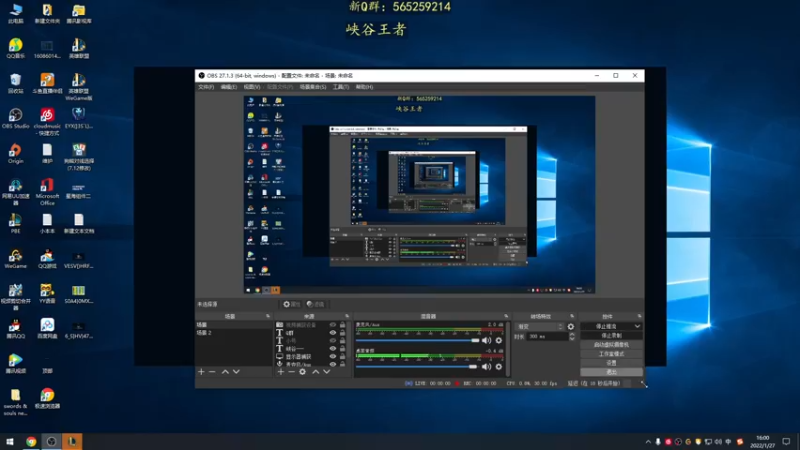Toggle visibility of Q群 text source
This screenshot has height=450, width=800.
[x=333, y=333]
